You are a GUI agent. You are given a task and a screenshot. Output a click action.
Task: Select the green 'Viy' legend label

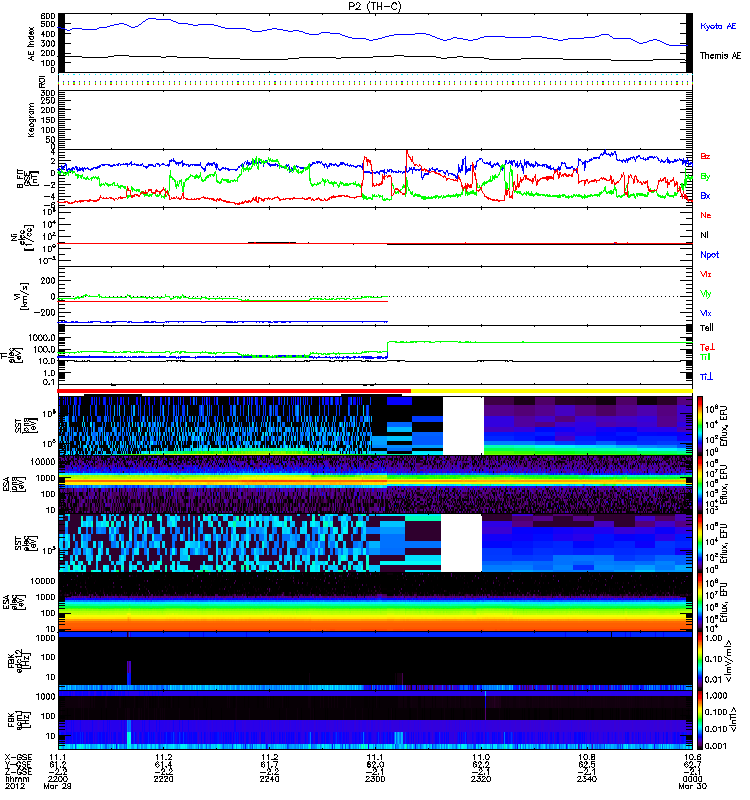pyautogui.click(x=705, y=294)
